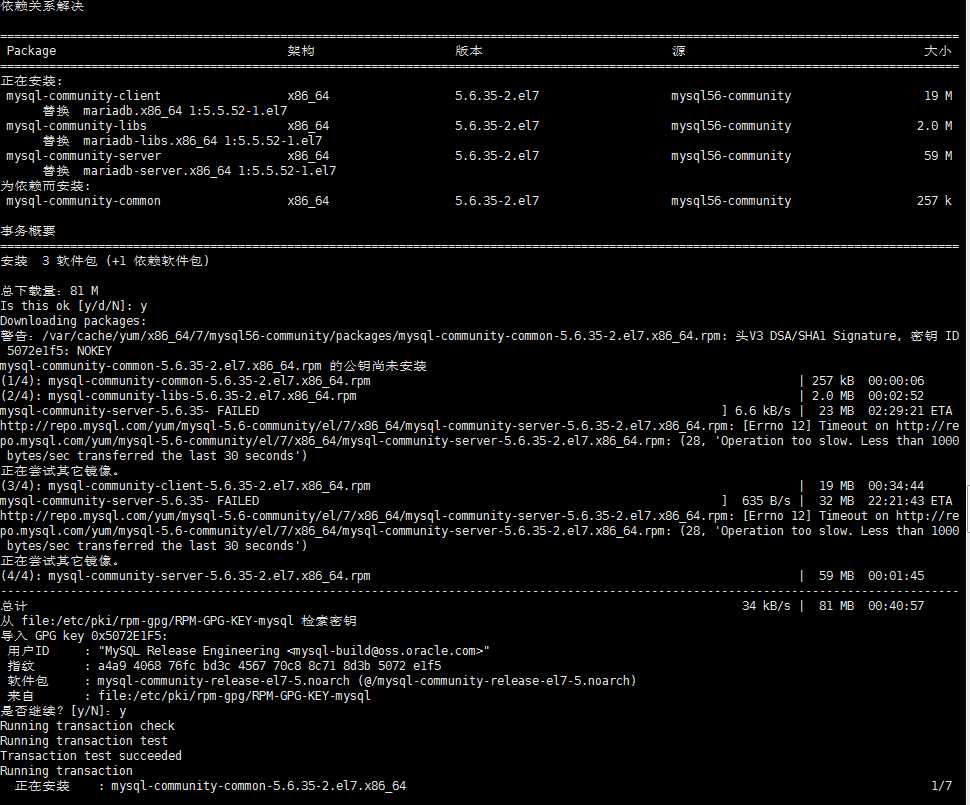
Task: Click the '00:40:57' total time
Action: point(896,606)
